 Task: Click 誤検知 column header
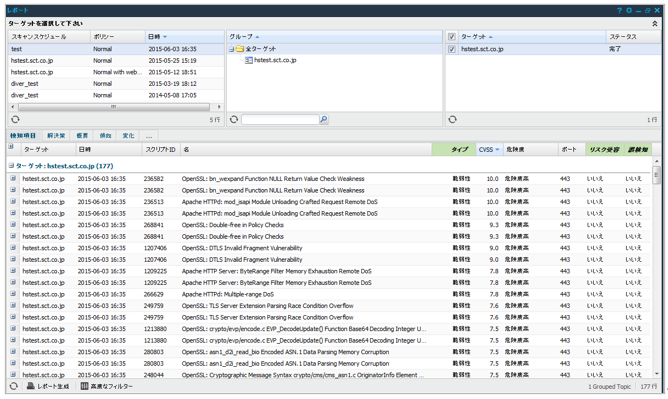[x=638, y=149]
